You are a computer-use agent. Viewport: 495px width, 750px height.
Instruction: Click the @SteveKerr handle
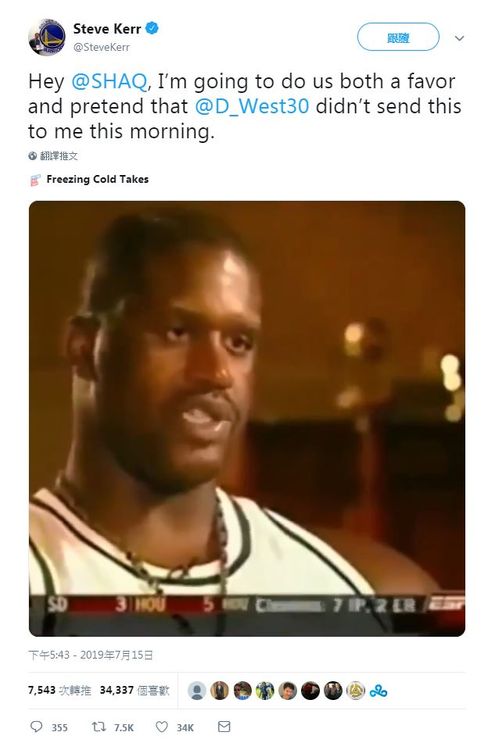[101, 47]
